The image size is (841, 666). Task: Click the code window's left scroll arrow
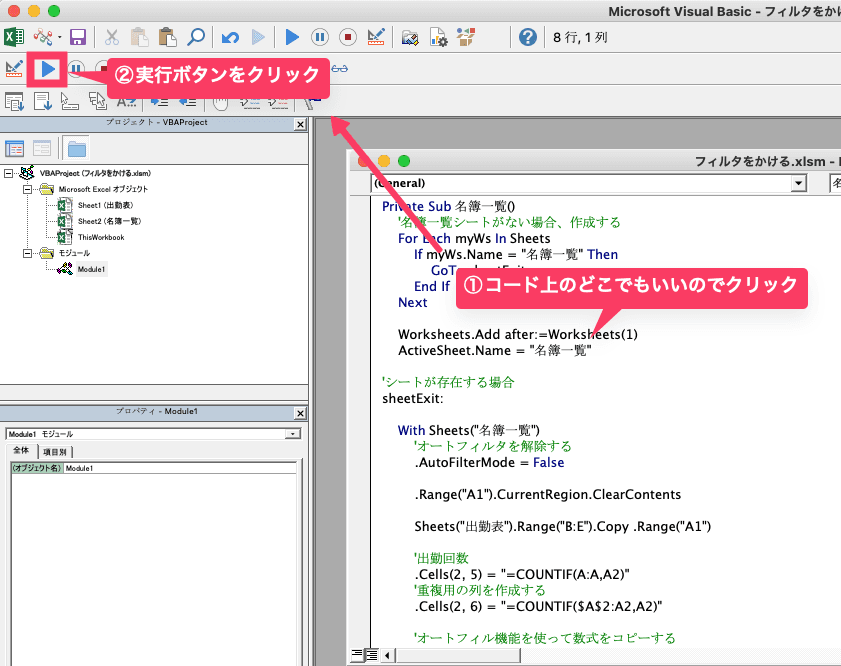pos(388,655)
